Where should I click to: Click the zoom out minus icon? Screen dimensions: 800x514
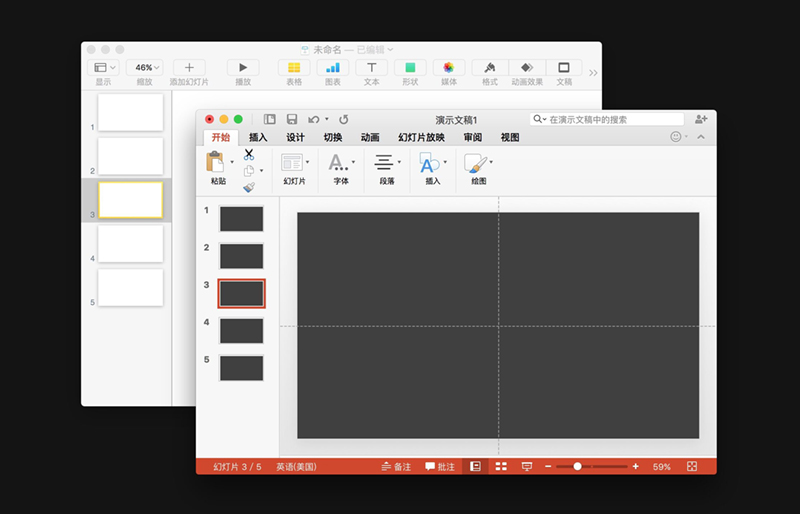point(548,467)
